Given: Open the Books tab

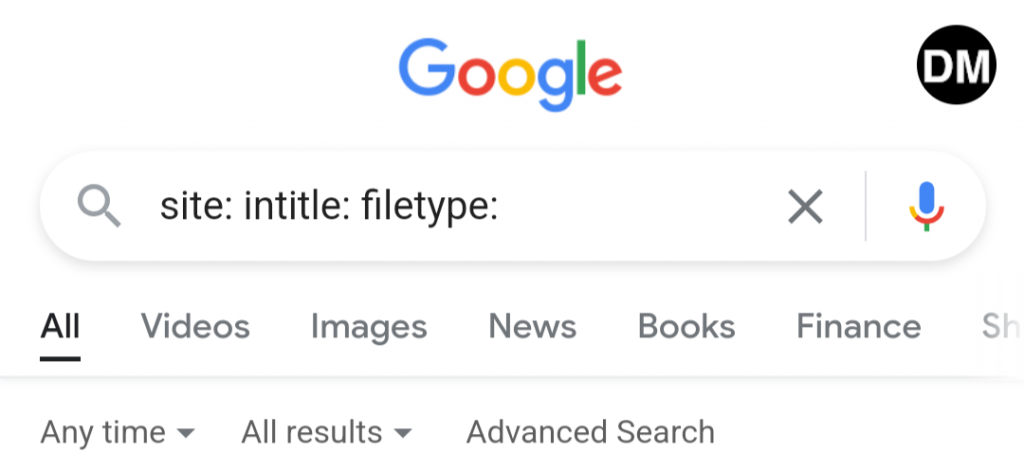Looking at the screenshot, I should point(686,327).
